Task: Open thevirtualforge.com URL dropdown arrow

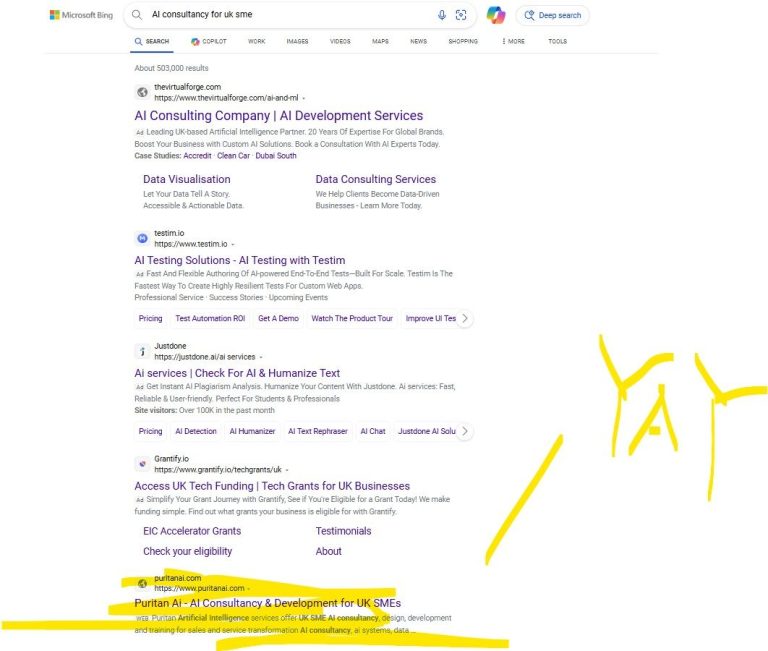Action: click(x=304, y=98)
